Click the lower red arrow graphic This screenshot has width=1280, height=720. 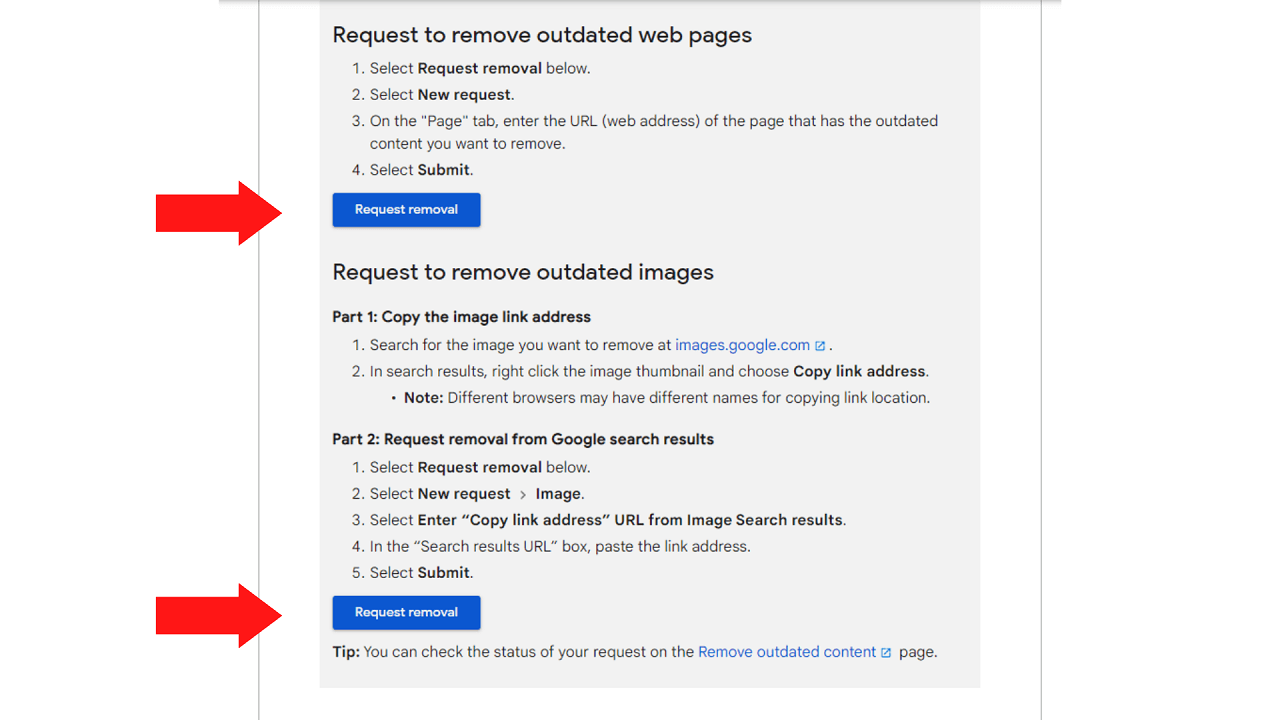[x=215, y=614]
